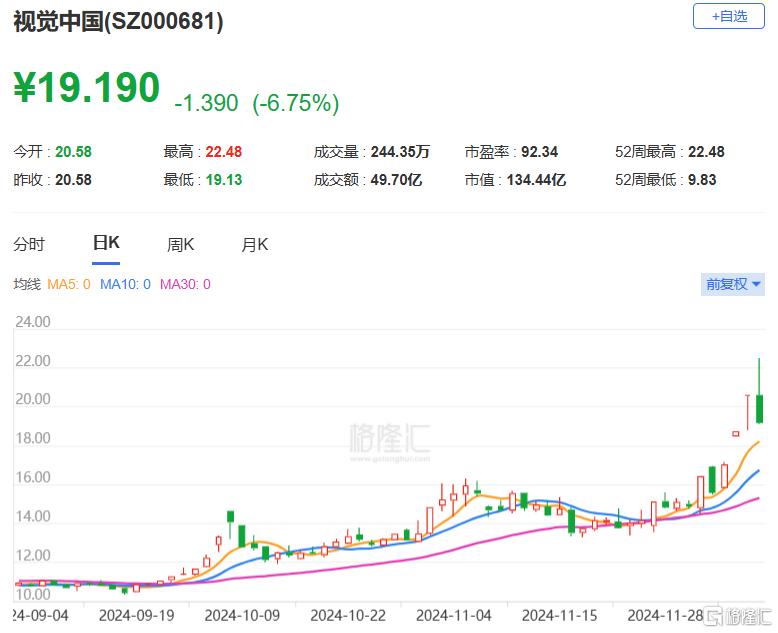Click MA10 moving average label
This screenshot has width=778, height=633.
(x=125, y=284)
